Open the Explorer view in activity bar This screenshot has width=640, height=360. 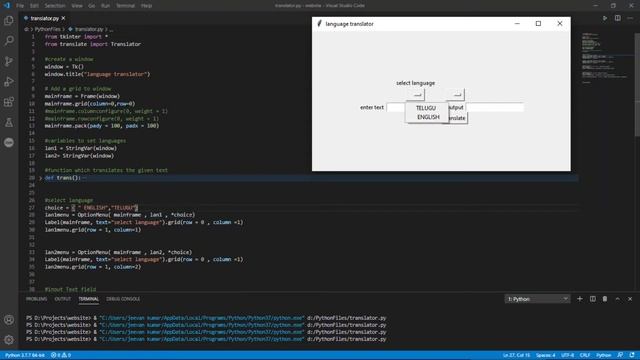tap(9, 20)
